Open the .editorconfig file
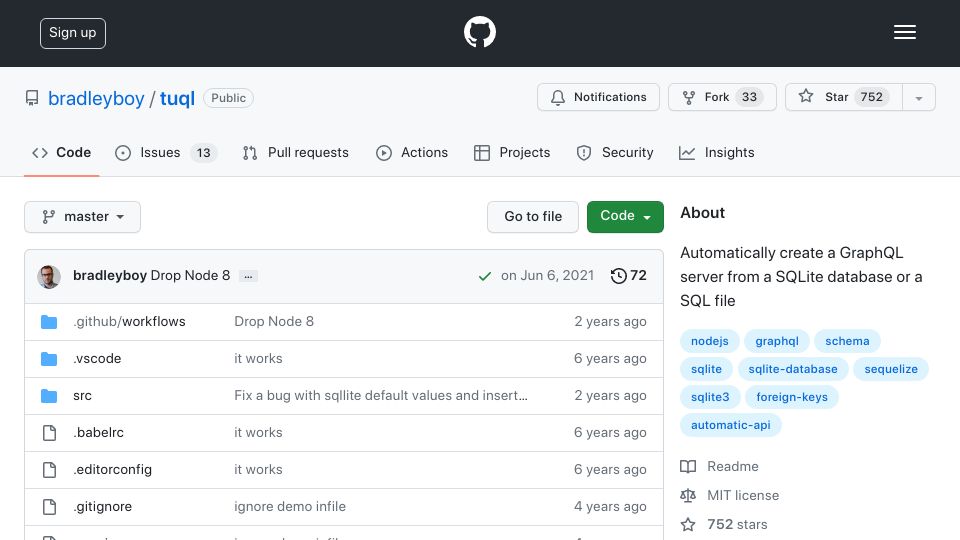 coord(112,470)
